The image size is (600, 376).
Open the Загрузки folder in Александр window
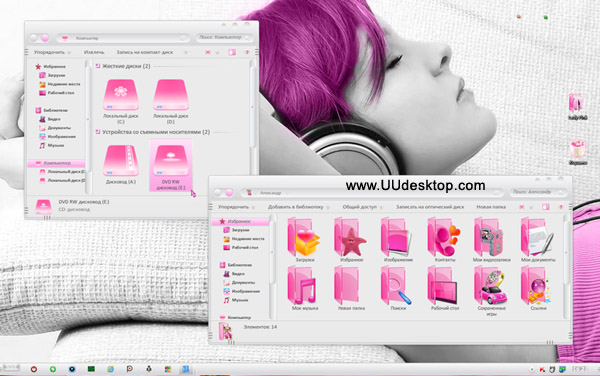(305, 237)
